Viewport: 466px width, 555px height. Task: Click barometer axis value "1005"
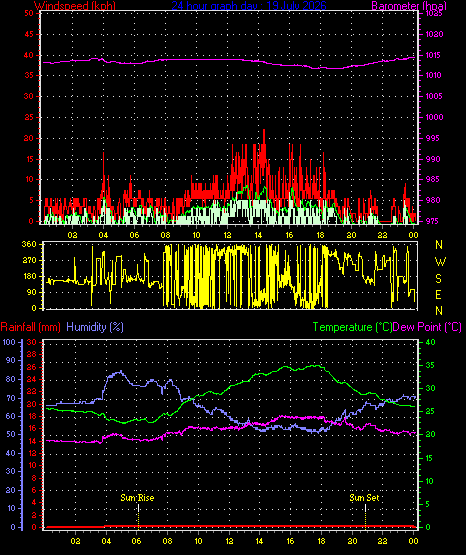[x=434, y=96]
